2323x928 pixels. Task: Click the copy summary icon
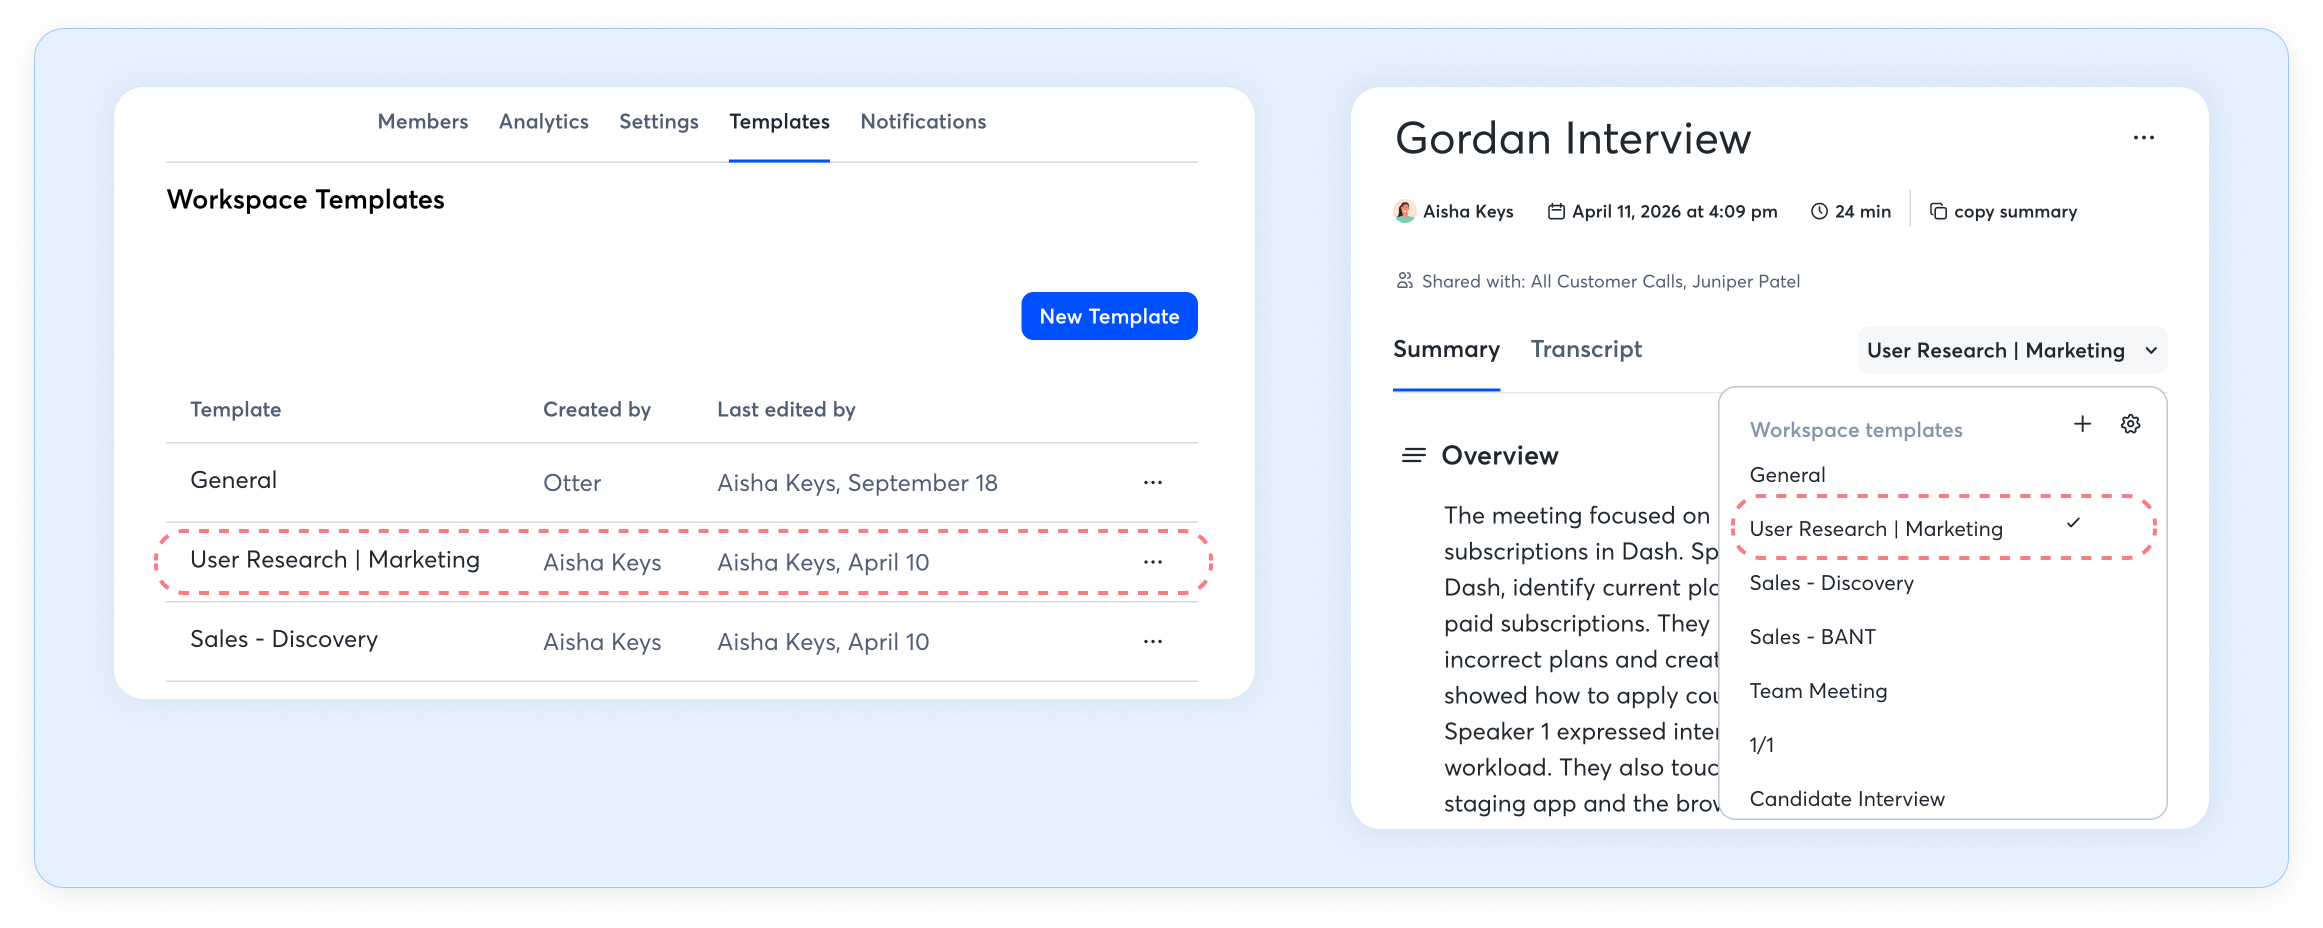(x=1938, y=212)
